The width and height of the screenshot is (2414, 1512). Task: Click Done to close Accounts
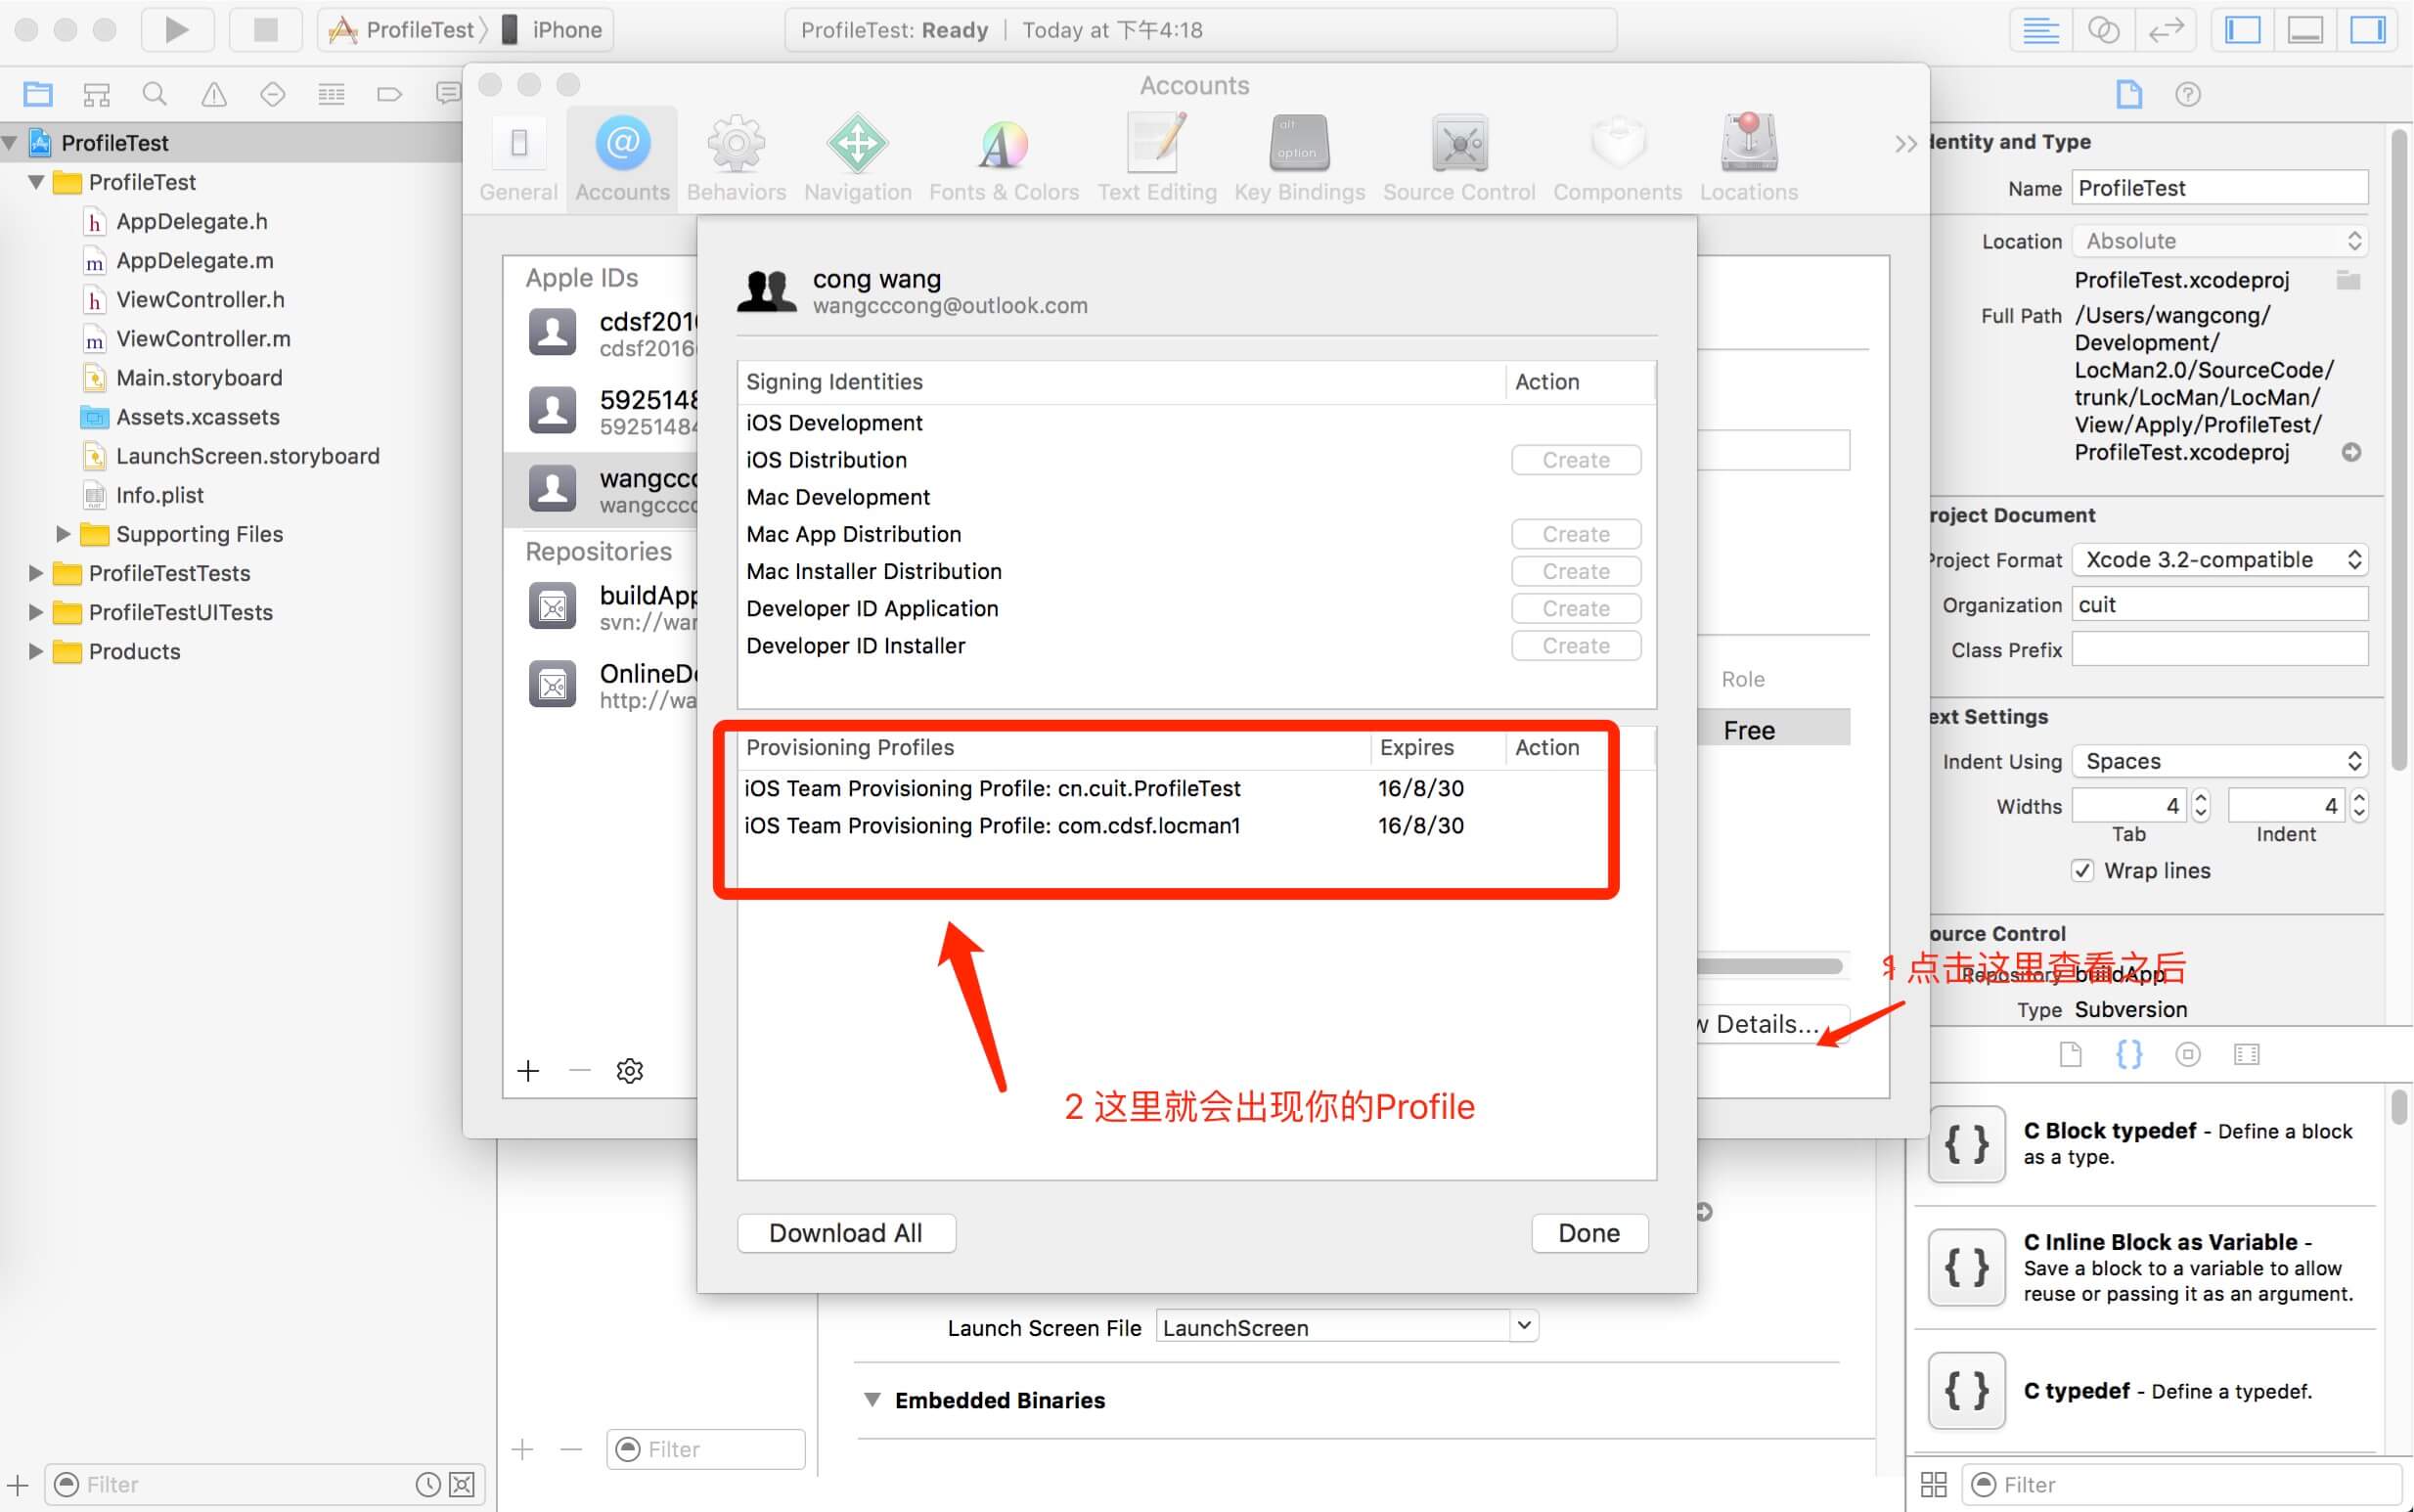[1587, 1231]
